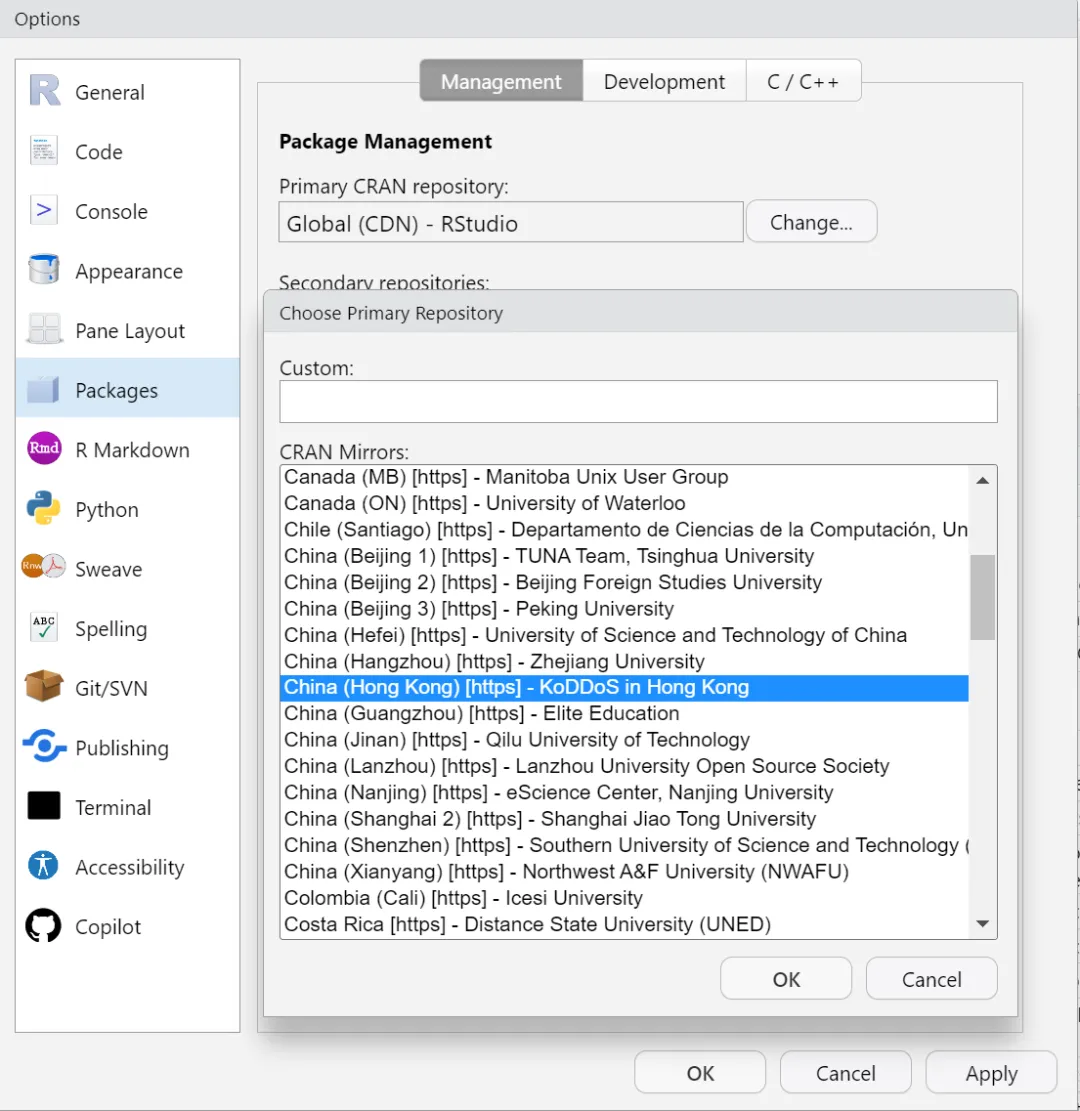The image size is (1080, 1111).
Task: Select China (Beijing 2) Beijing Foreign Studies
Action: [x=624, y=582]
